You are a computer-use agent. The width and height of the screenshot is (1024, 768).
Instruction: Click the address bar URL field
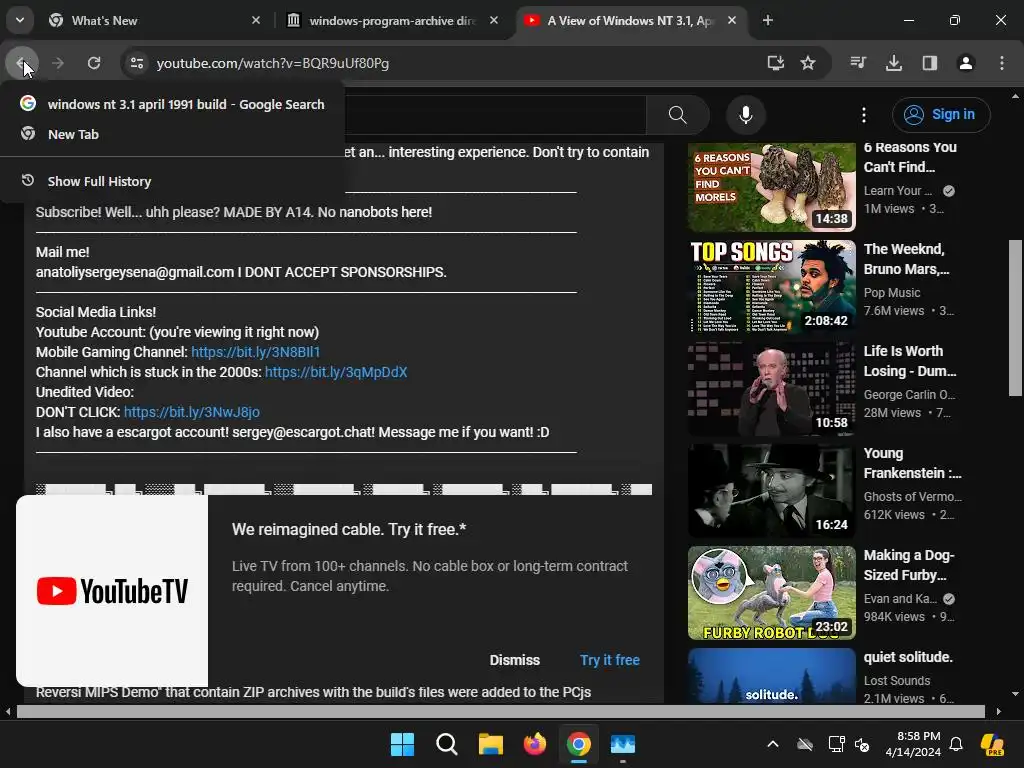[457, 63]
